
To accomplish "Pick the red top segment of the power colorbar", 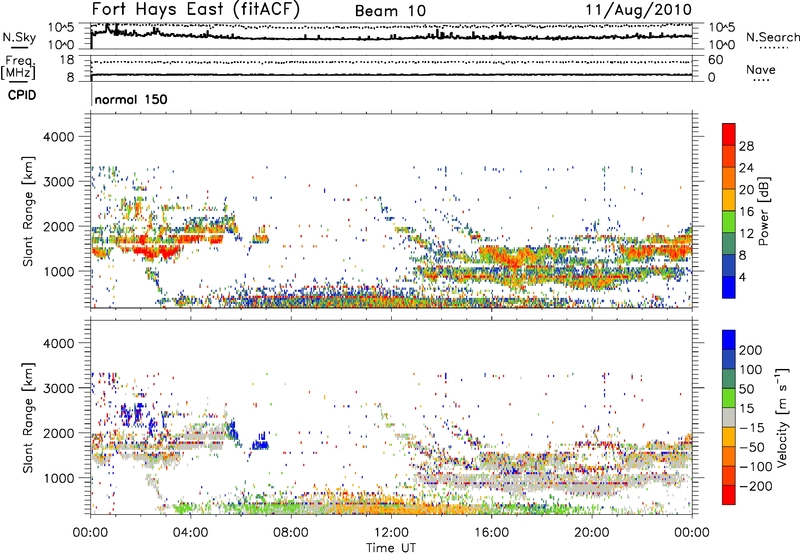I will pyautogui.click(x=729, y=135).
